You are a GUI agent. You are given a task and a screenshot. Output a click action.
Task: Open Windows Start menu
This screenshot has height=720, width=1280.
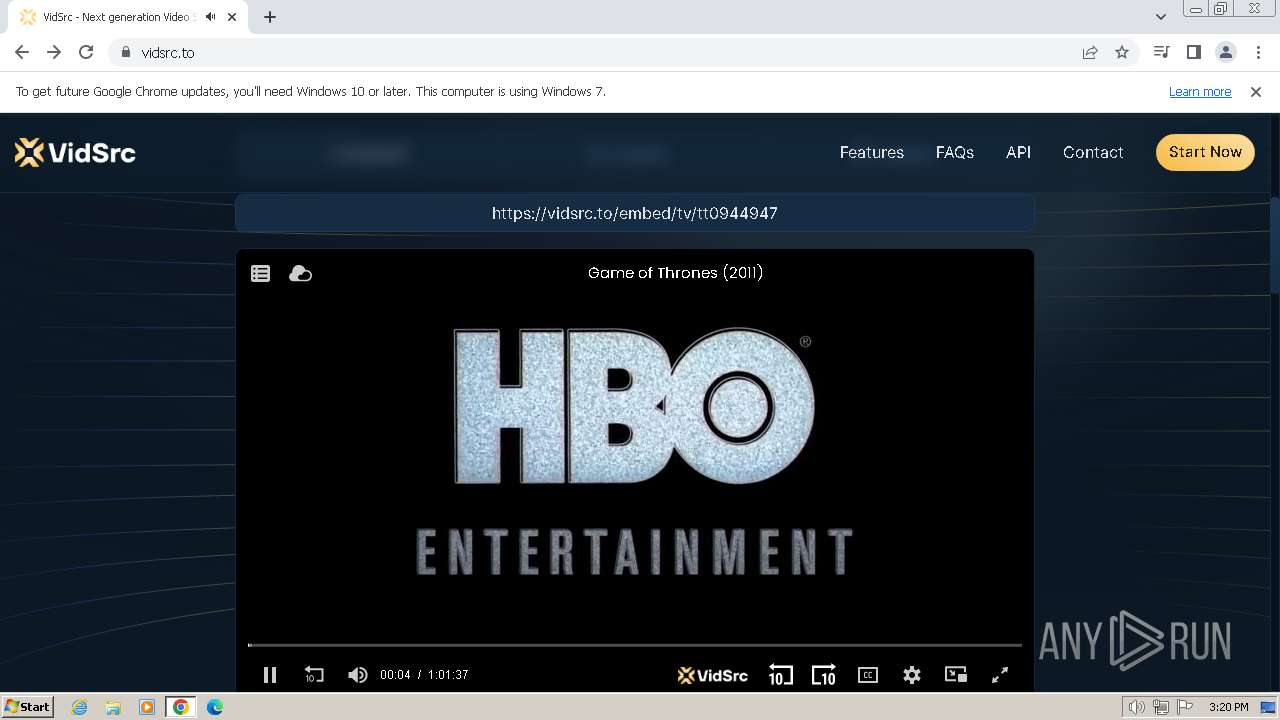(28, 707)
